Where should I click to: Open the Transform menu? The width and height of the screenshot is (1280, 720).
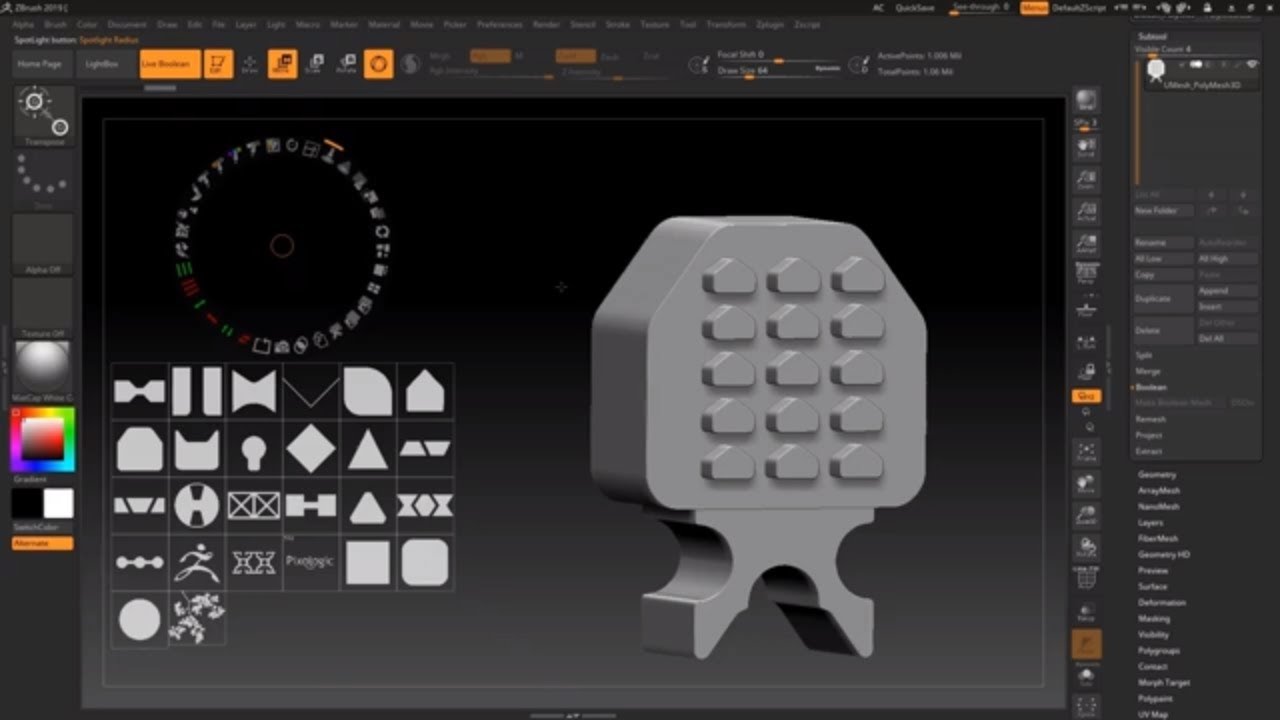point(726,24)
